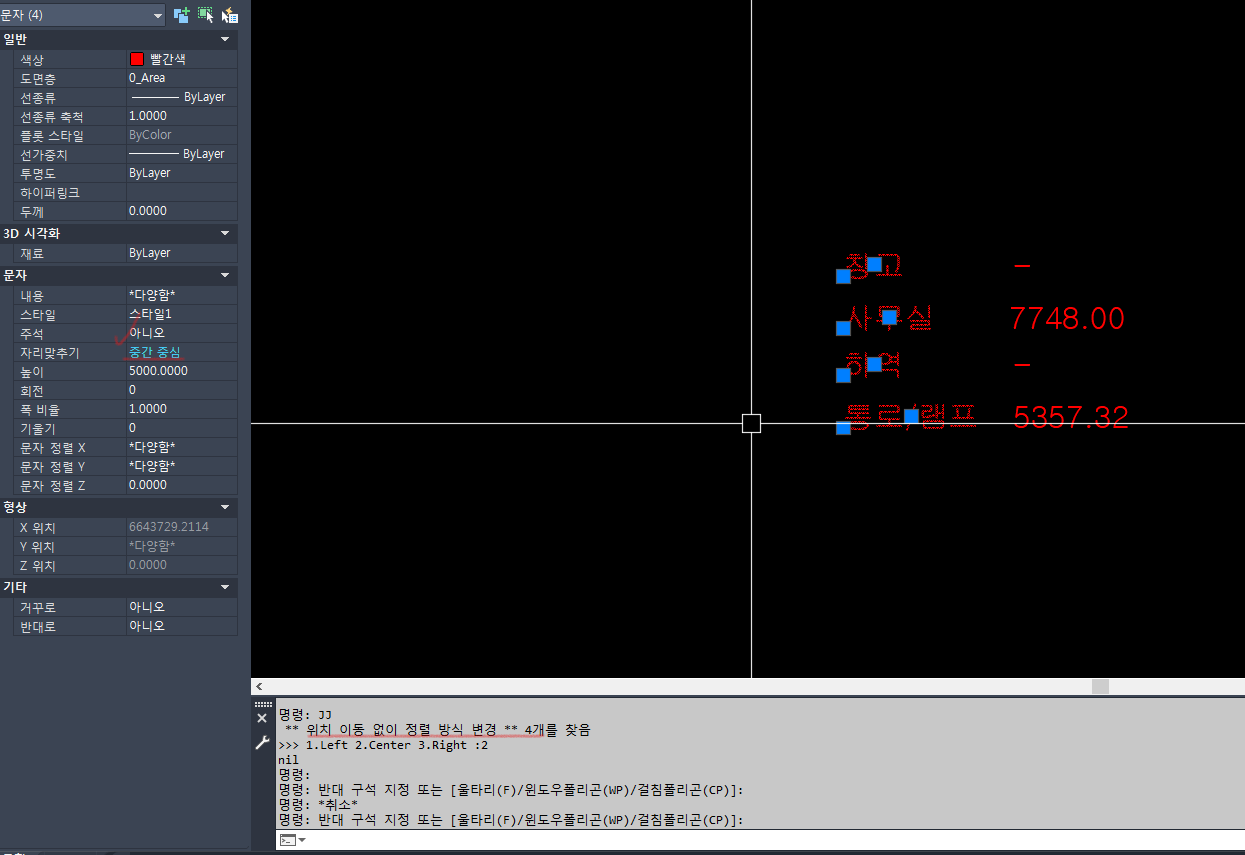Open the 스타일 value 스타일1
This screenshot has width=1245, height=855.
tap(182, 314)
